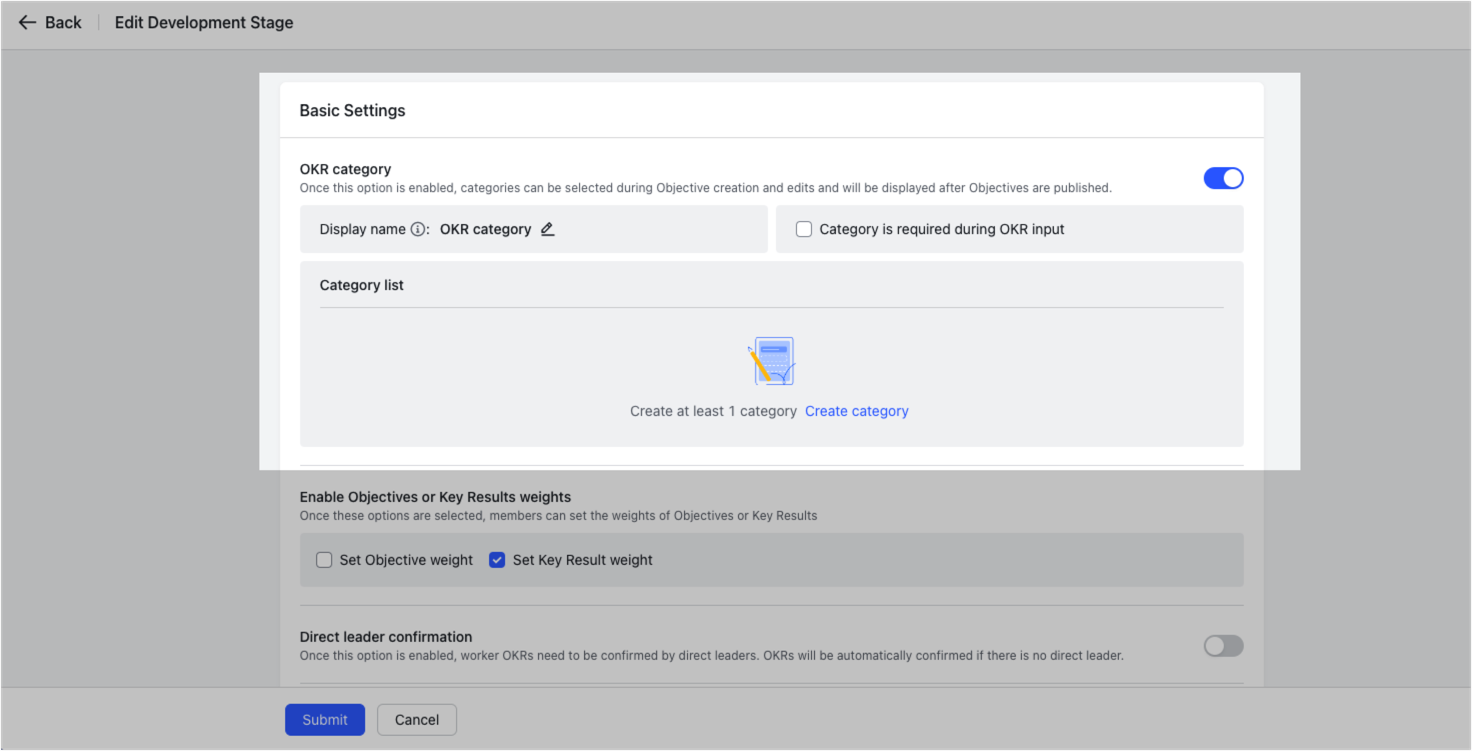Image resolution: width=1472 pixels, height=751 pixels.
Task: Click the Enable Objectives or Key Results weights heading
Action: [435, 496]
